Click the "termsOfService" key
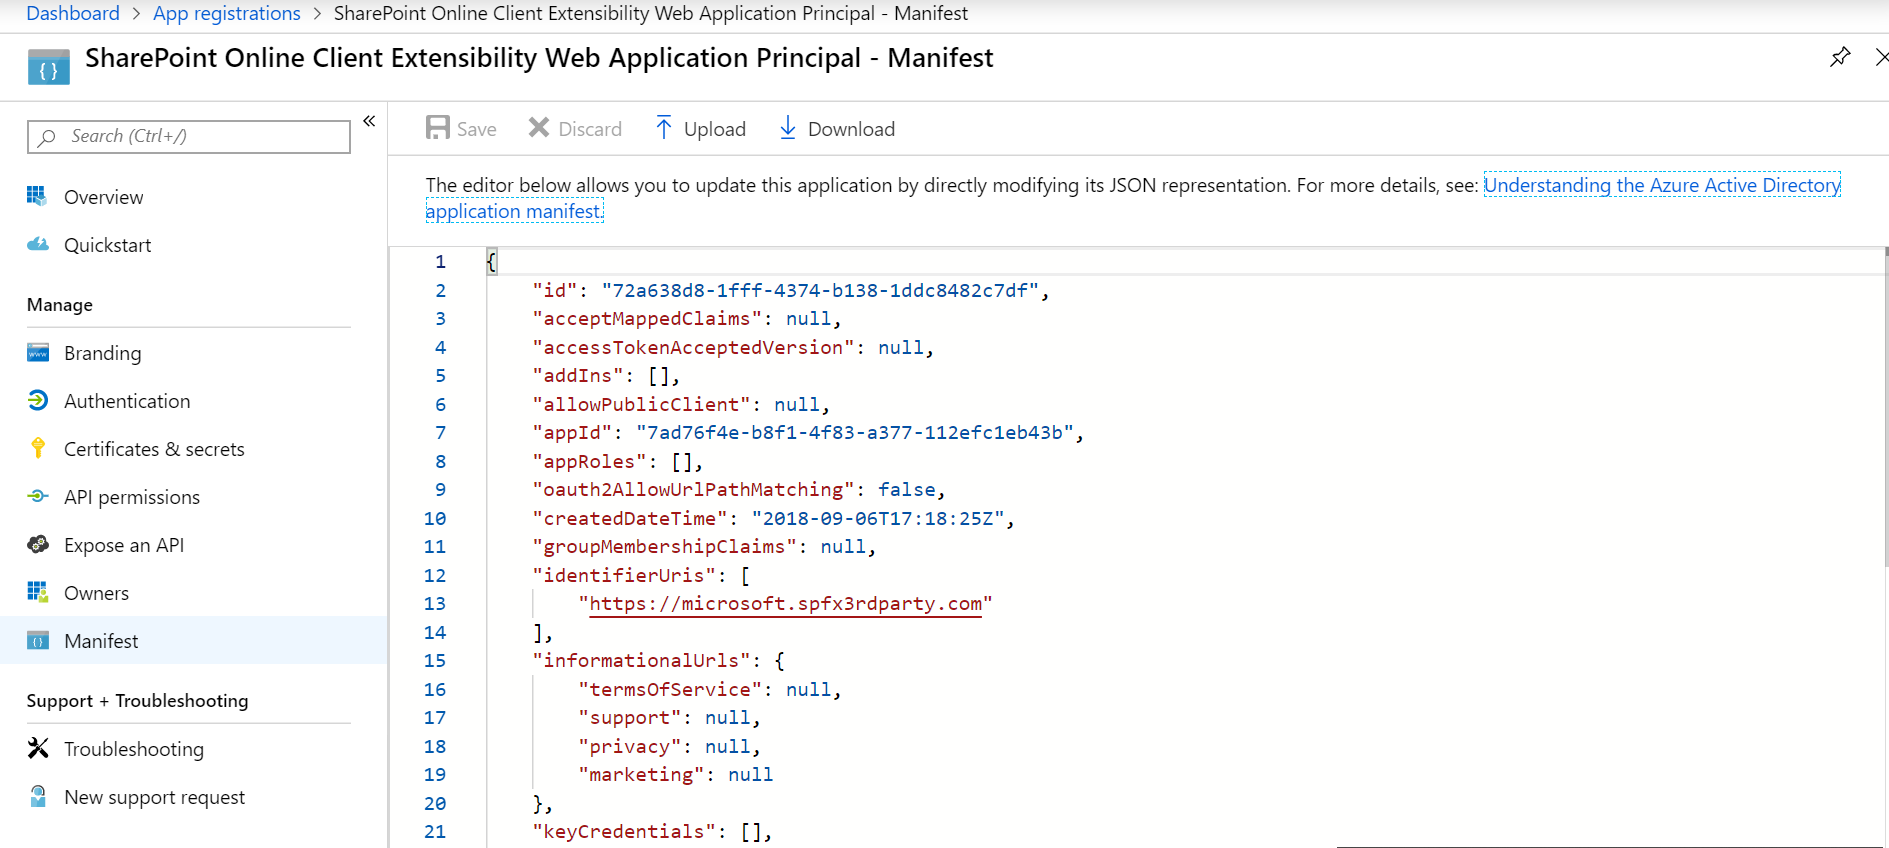This screenshot has height=848, width=1889. tap(670, 690)
